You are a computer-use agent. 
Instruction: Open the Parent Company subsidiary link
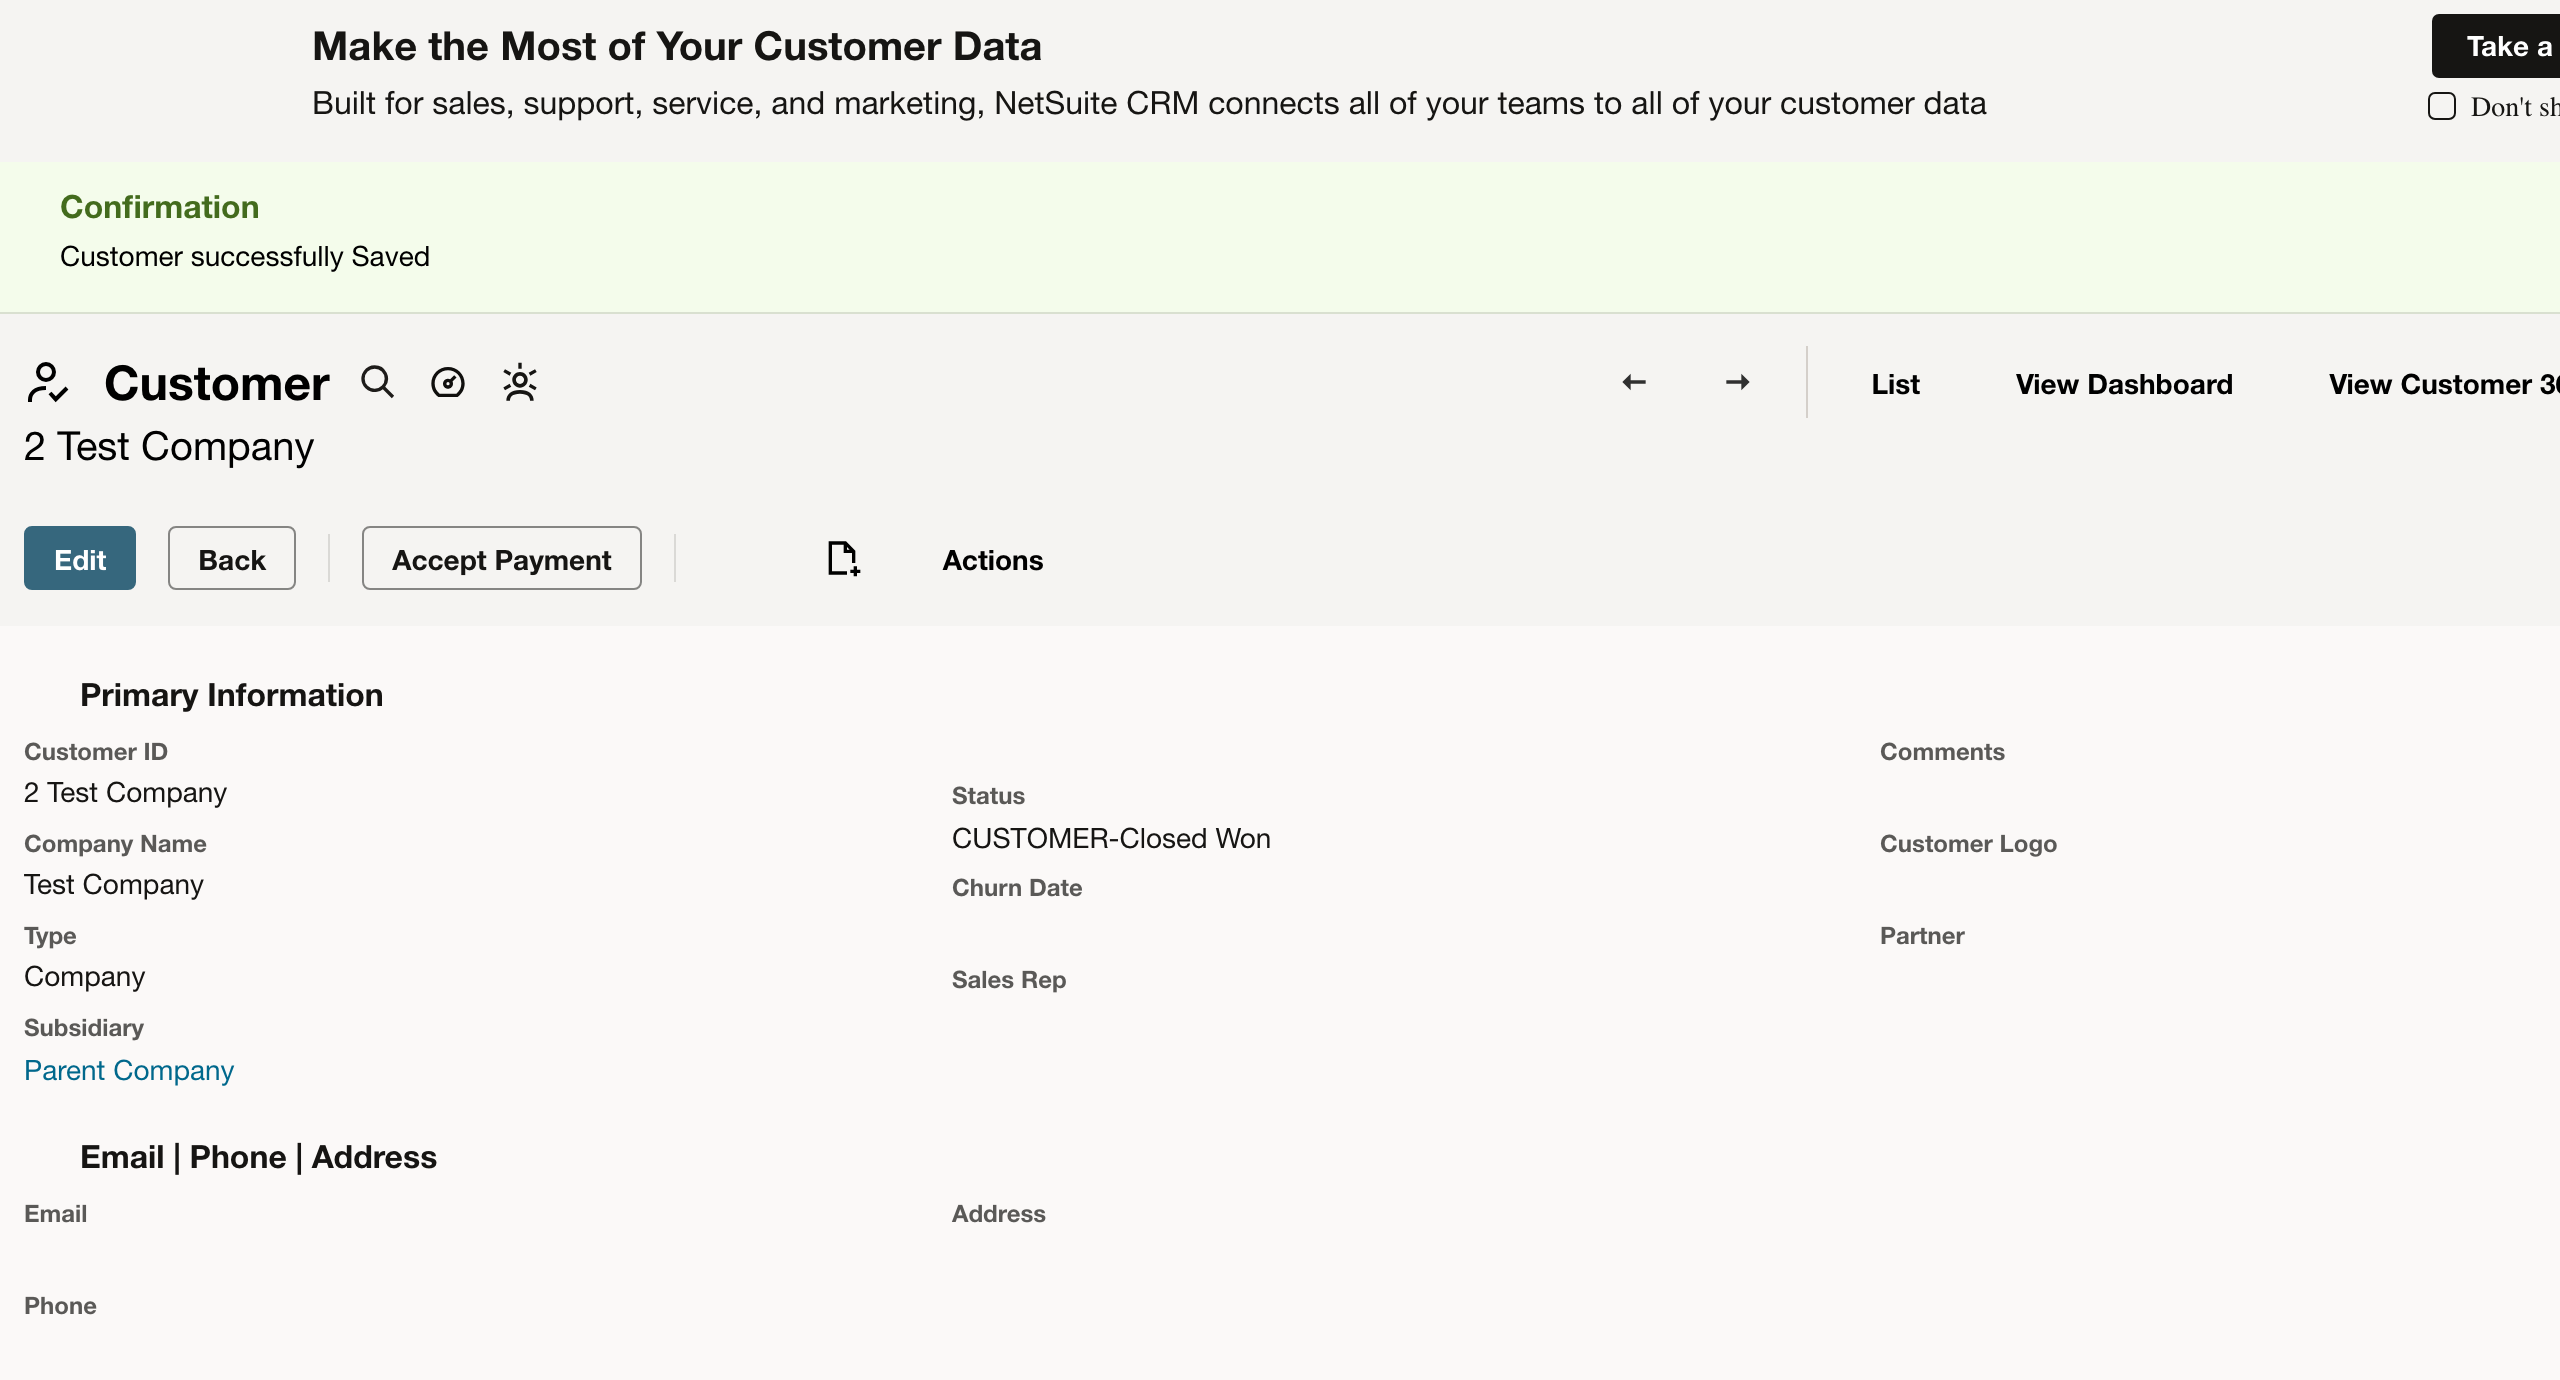tap(129, 1070)
